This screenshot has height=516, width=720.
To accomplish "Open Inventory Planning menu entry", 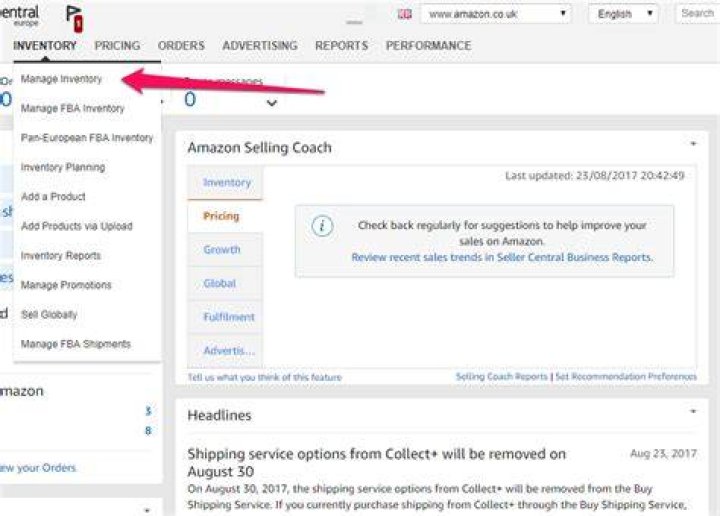I will (63, 168).
